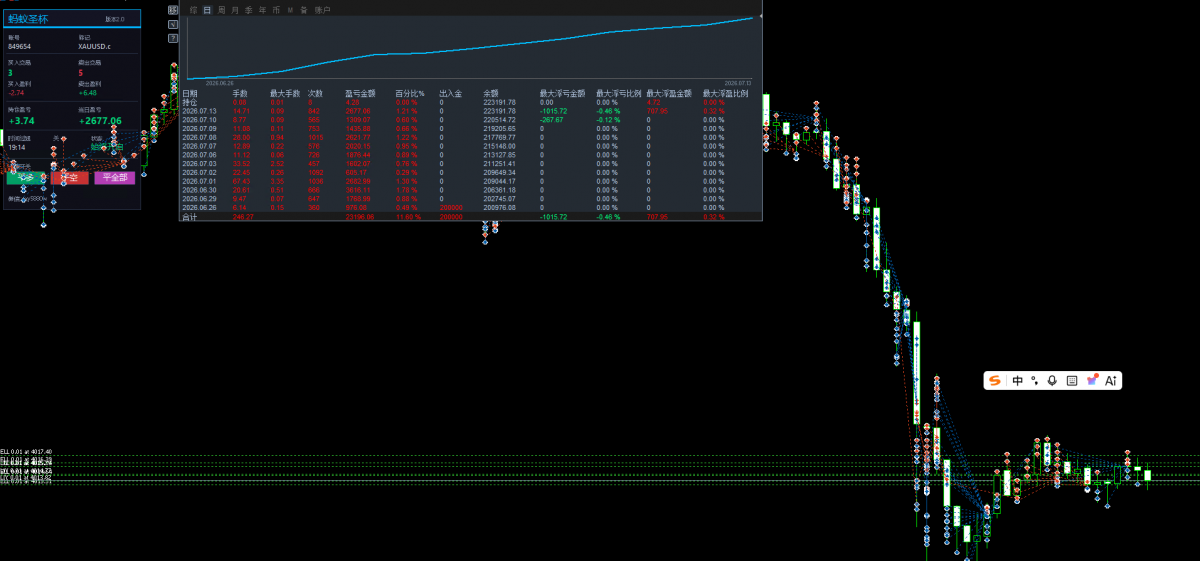Click the 持仓 positions row label
Viewport: 1200px width, 561px height.
189,102
